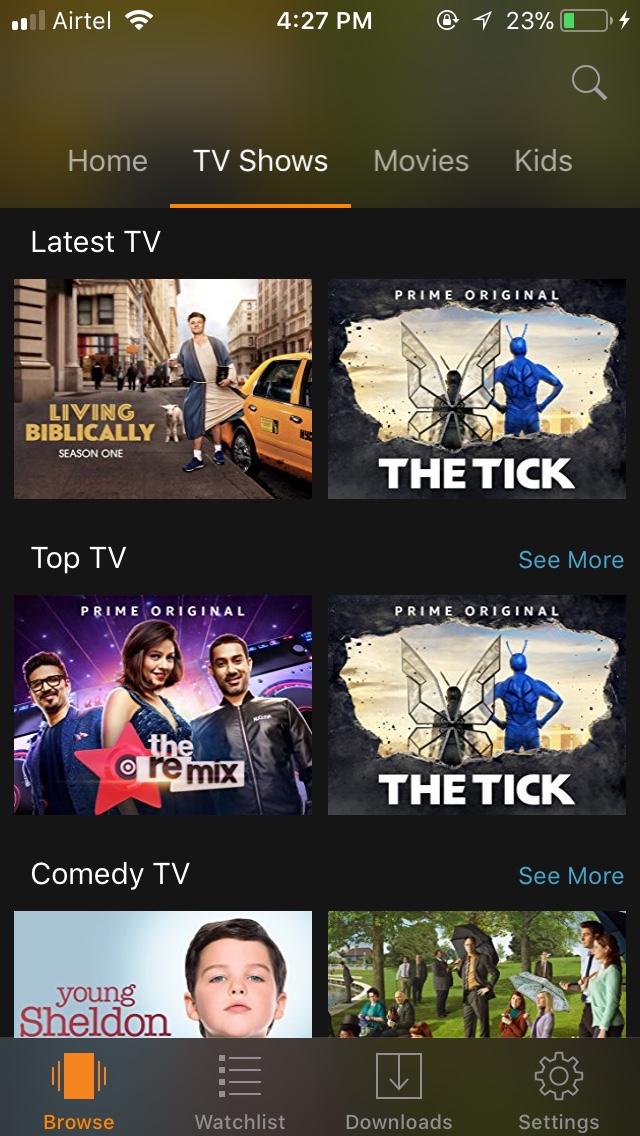Tap See More beside Comedy TV
Viewport: 640px width, 1136px height.
571,875
